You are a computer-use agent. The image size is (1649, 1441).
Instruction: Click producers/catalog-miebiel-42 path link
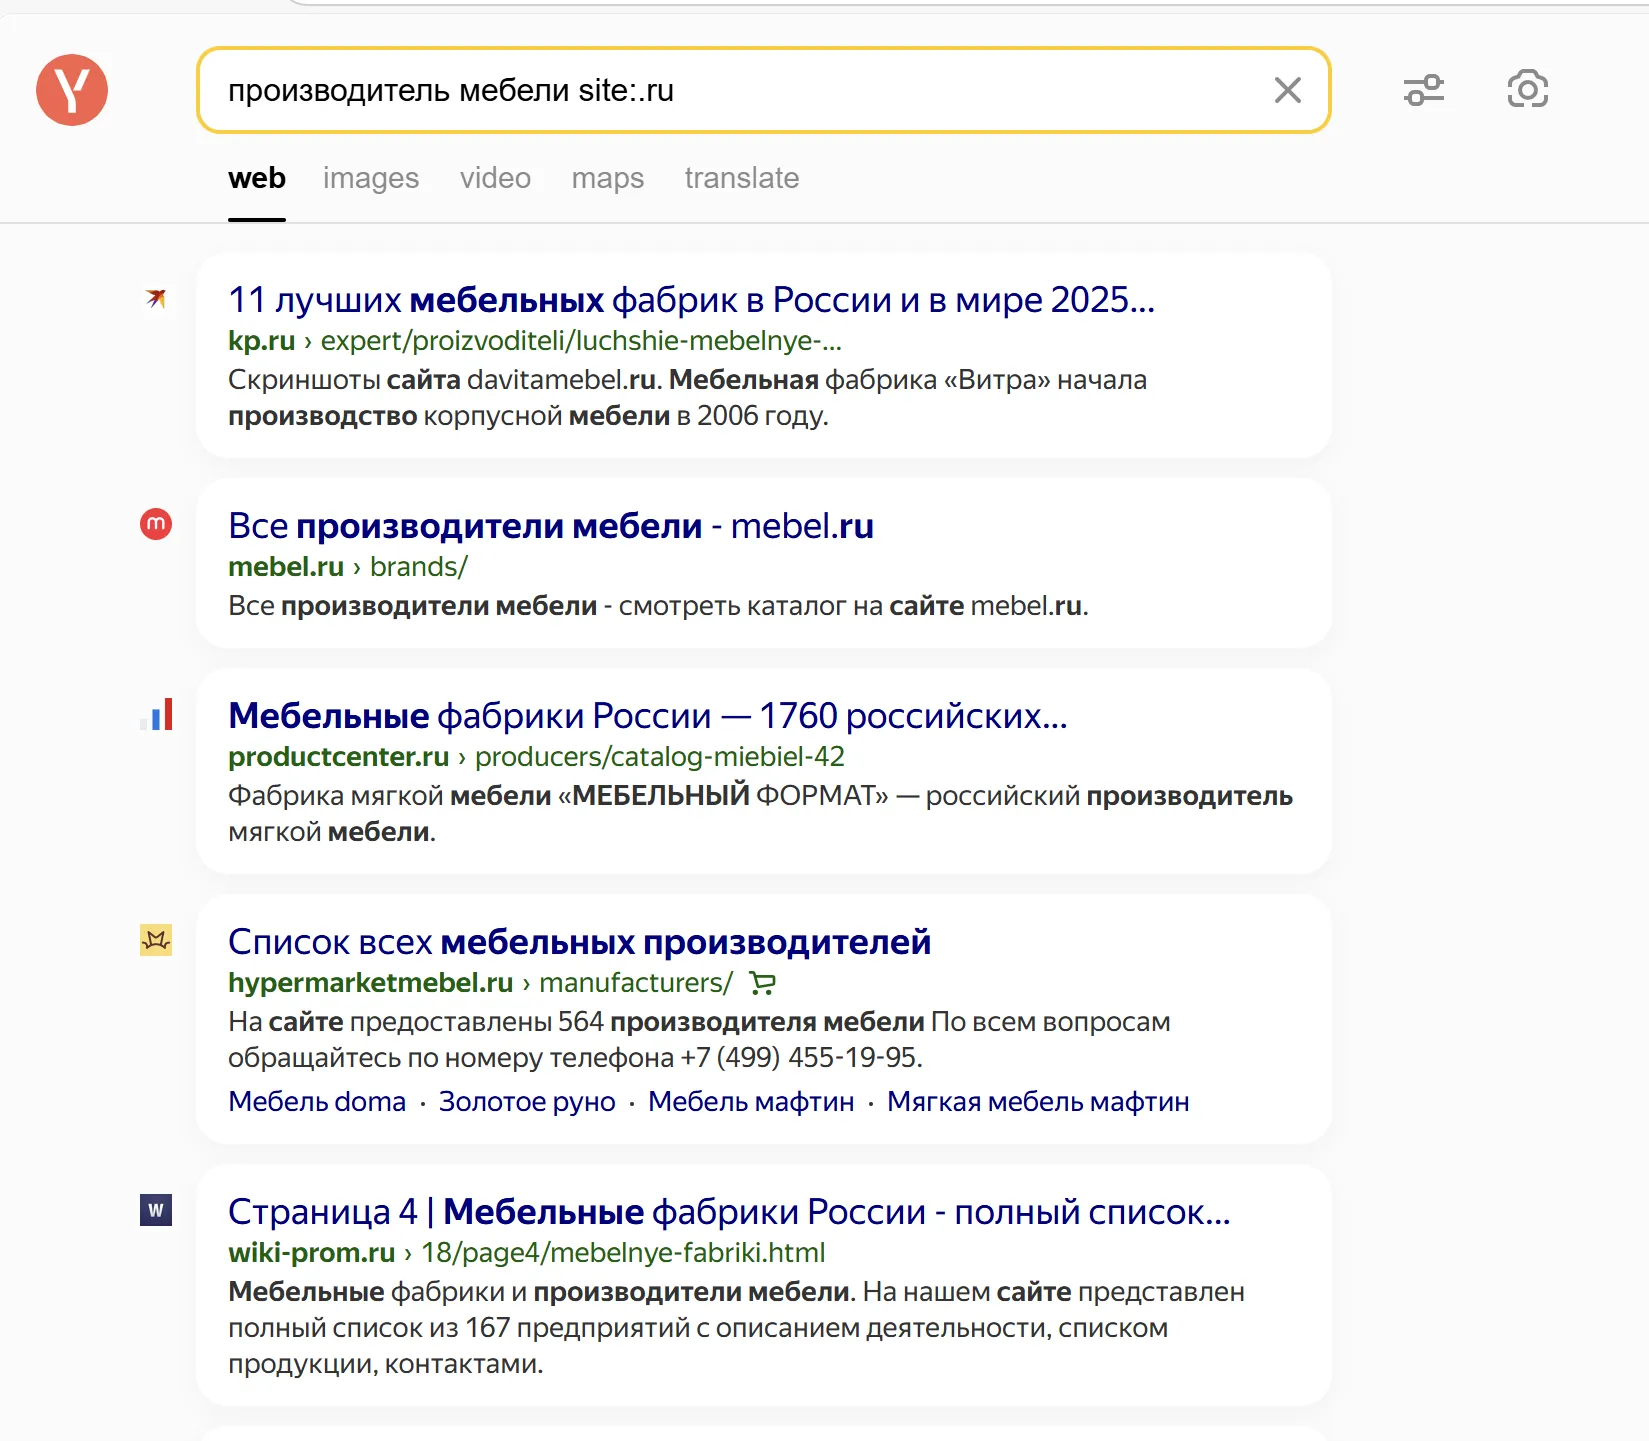pyautogui.click(x=660, y=757)
